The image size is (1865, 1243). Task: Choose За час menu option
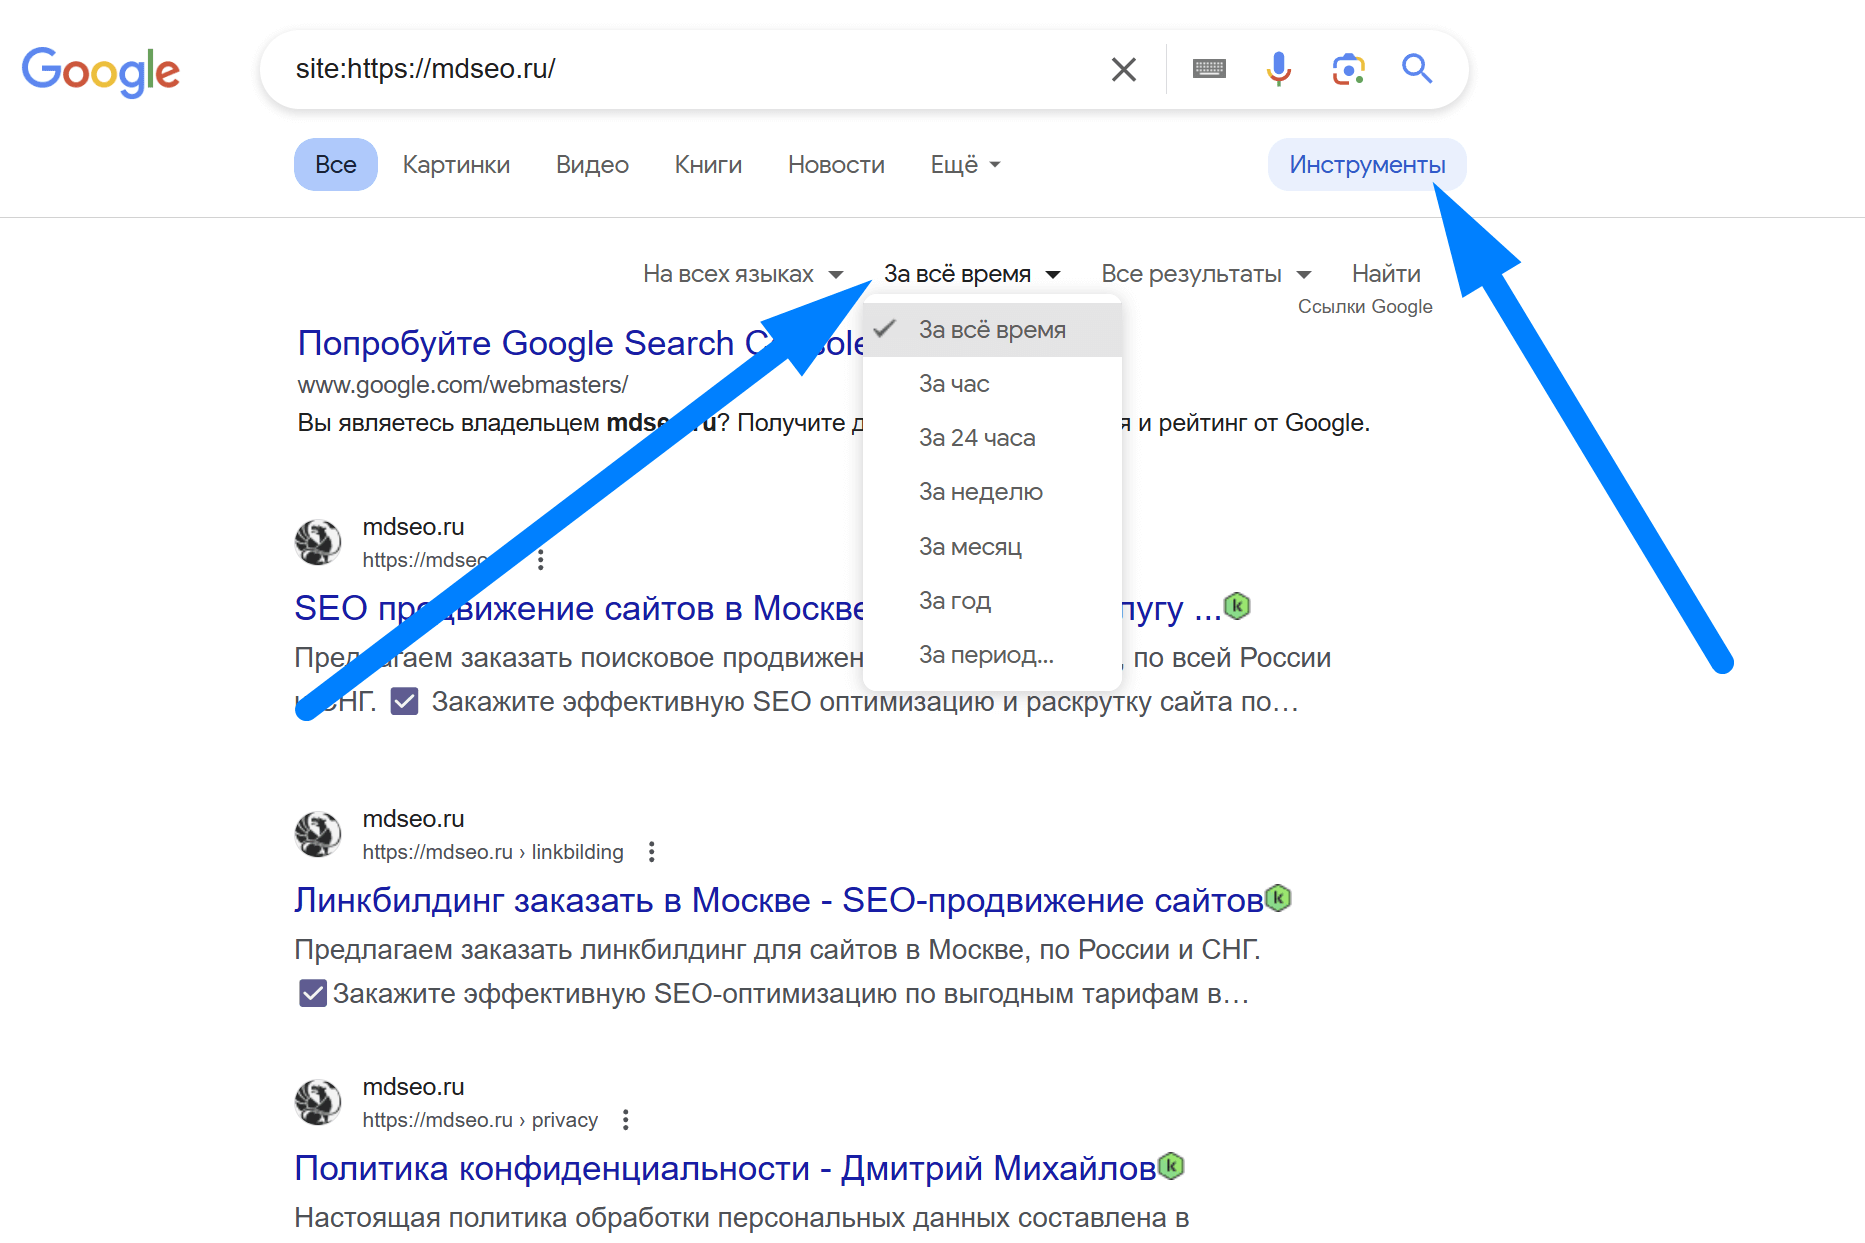tap(992, 384)
